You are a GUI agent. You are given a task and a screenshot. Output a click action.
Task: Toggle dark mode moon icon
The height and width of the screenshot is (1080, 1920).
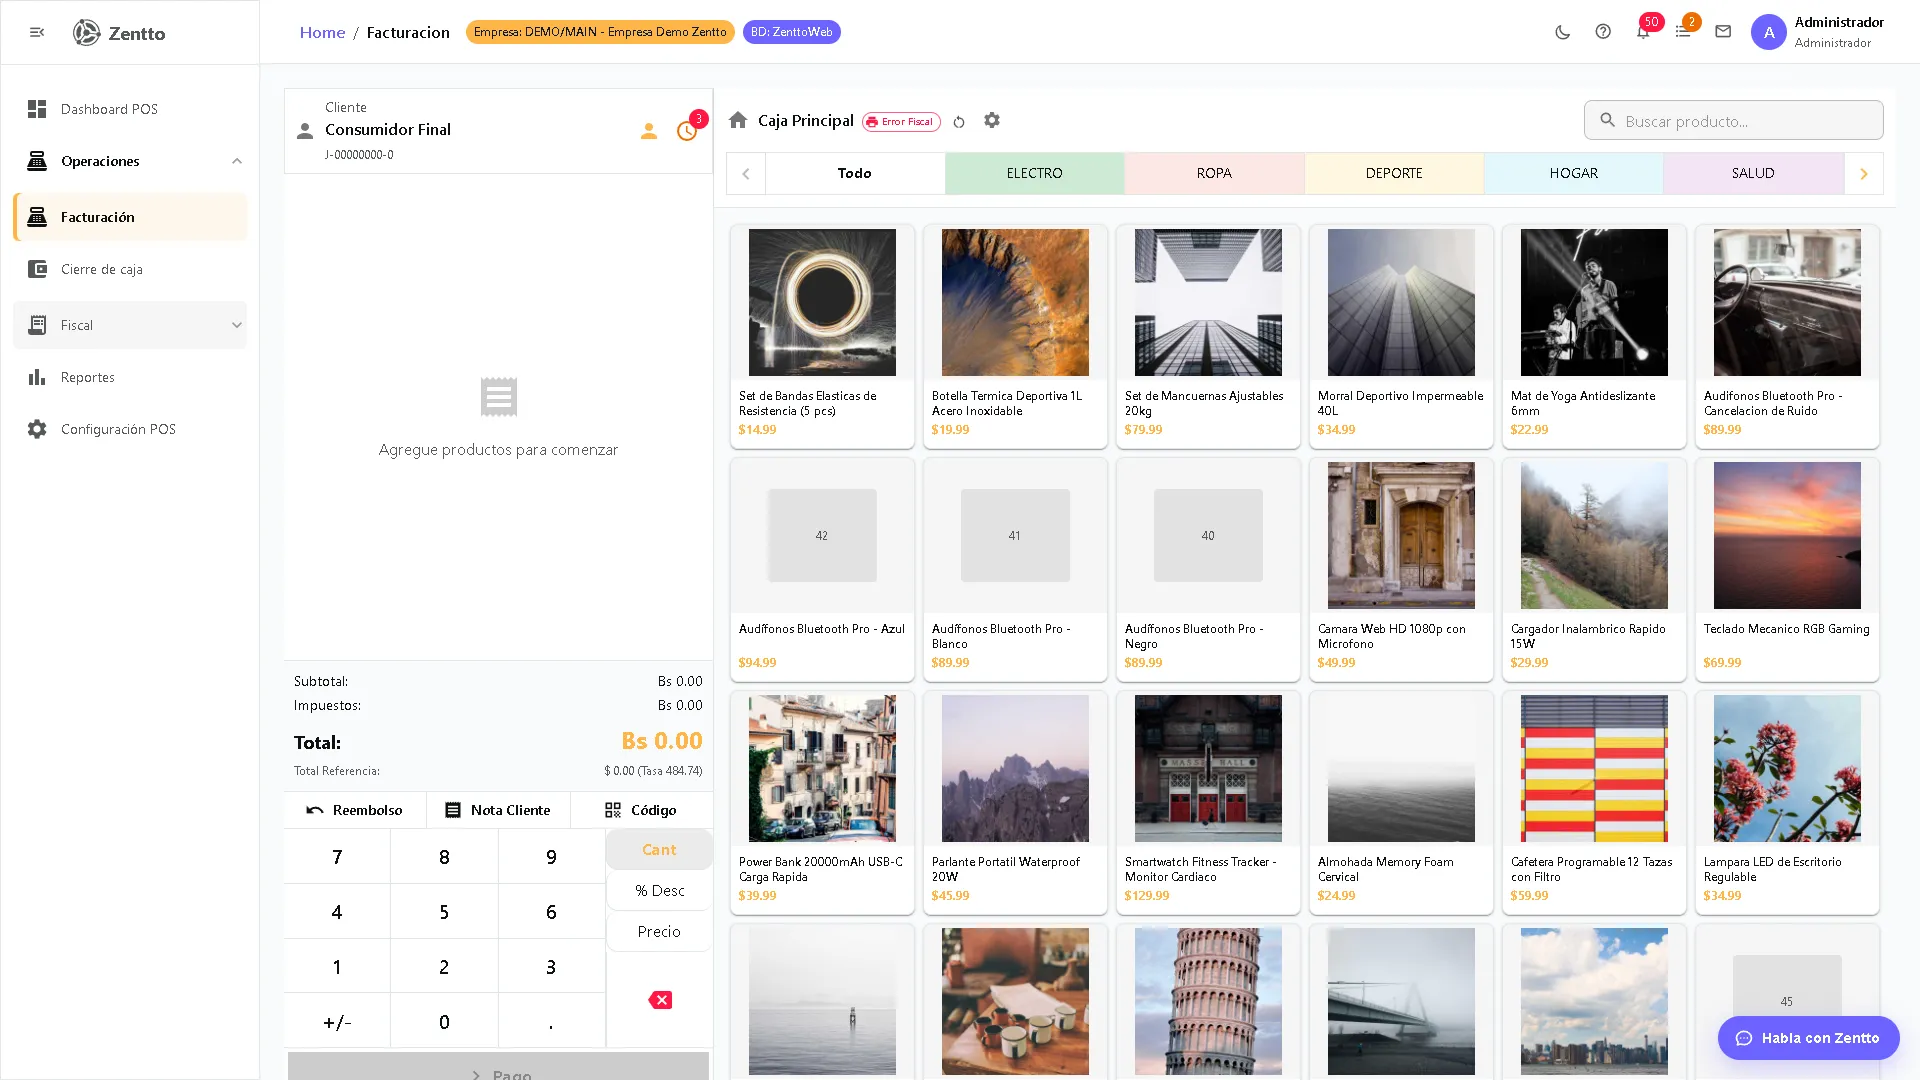tap(1563, 32)
